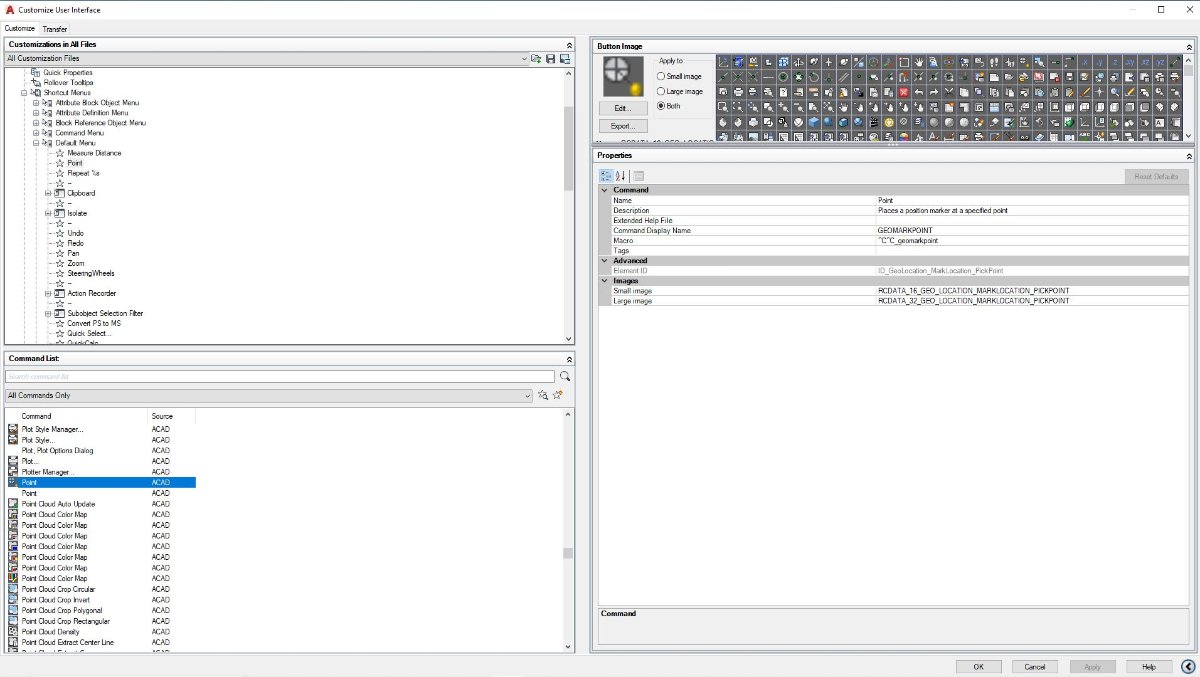The image size is (1200, 677).
Task: Click the button image grid scrollbar
Action: [x=1188, y=98]
